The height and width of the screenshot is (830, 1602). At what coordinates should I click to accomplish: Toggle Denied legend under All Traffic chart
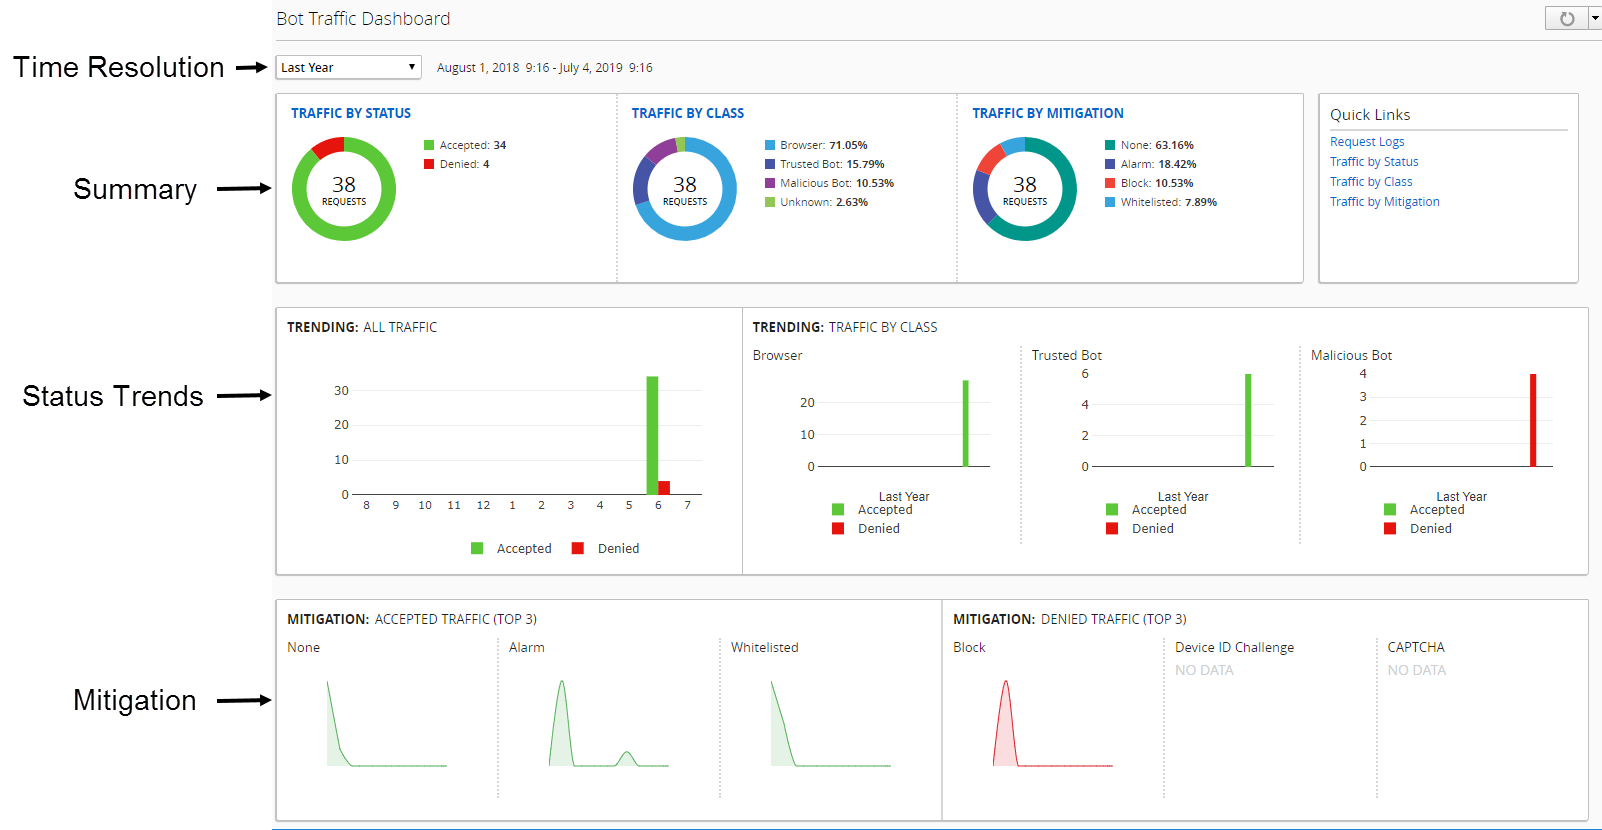click(578, 548)
